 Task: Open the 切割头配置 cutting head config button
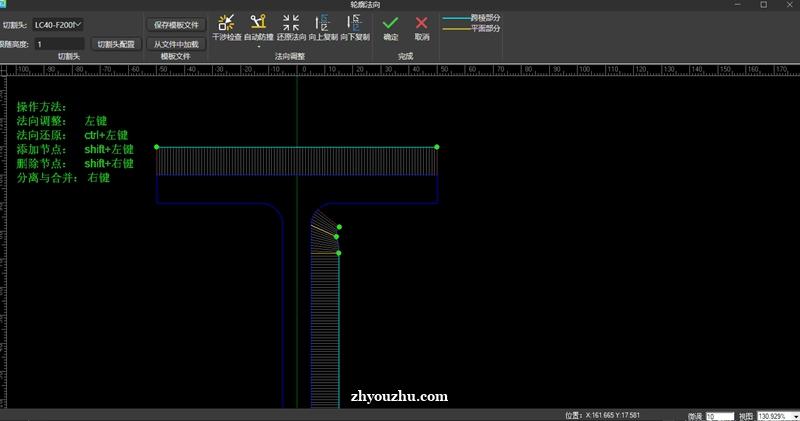point(116,44)
